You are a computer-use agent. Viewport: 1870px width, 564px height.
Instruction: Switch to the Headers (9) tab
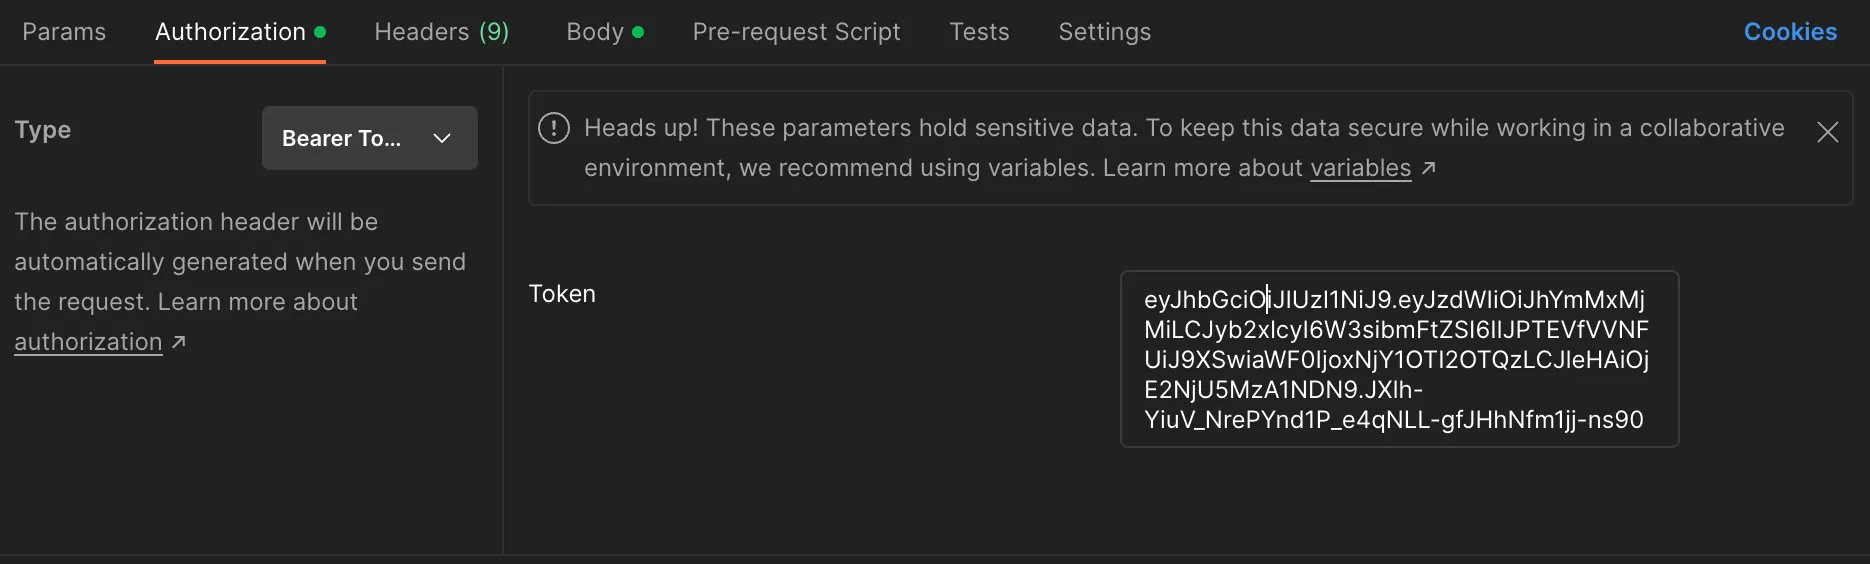[441, 32]
